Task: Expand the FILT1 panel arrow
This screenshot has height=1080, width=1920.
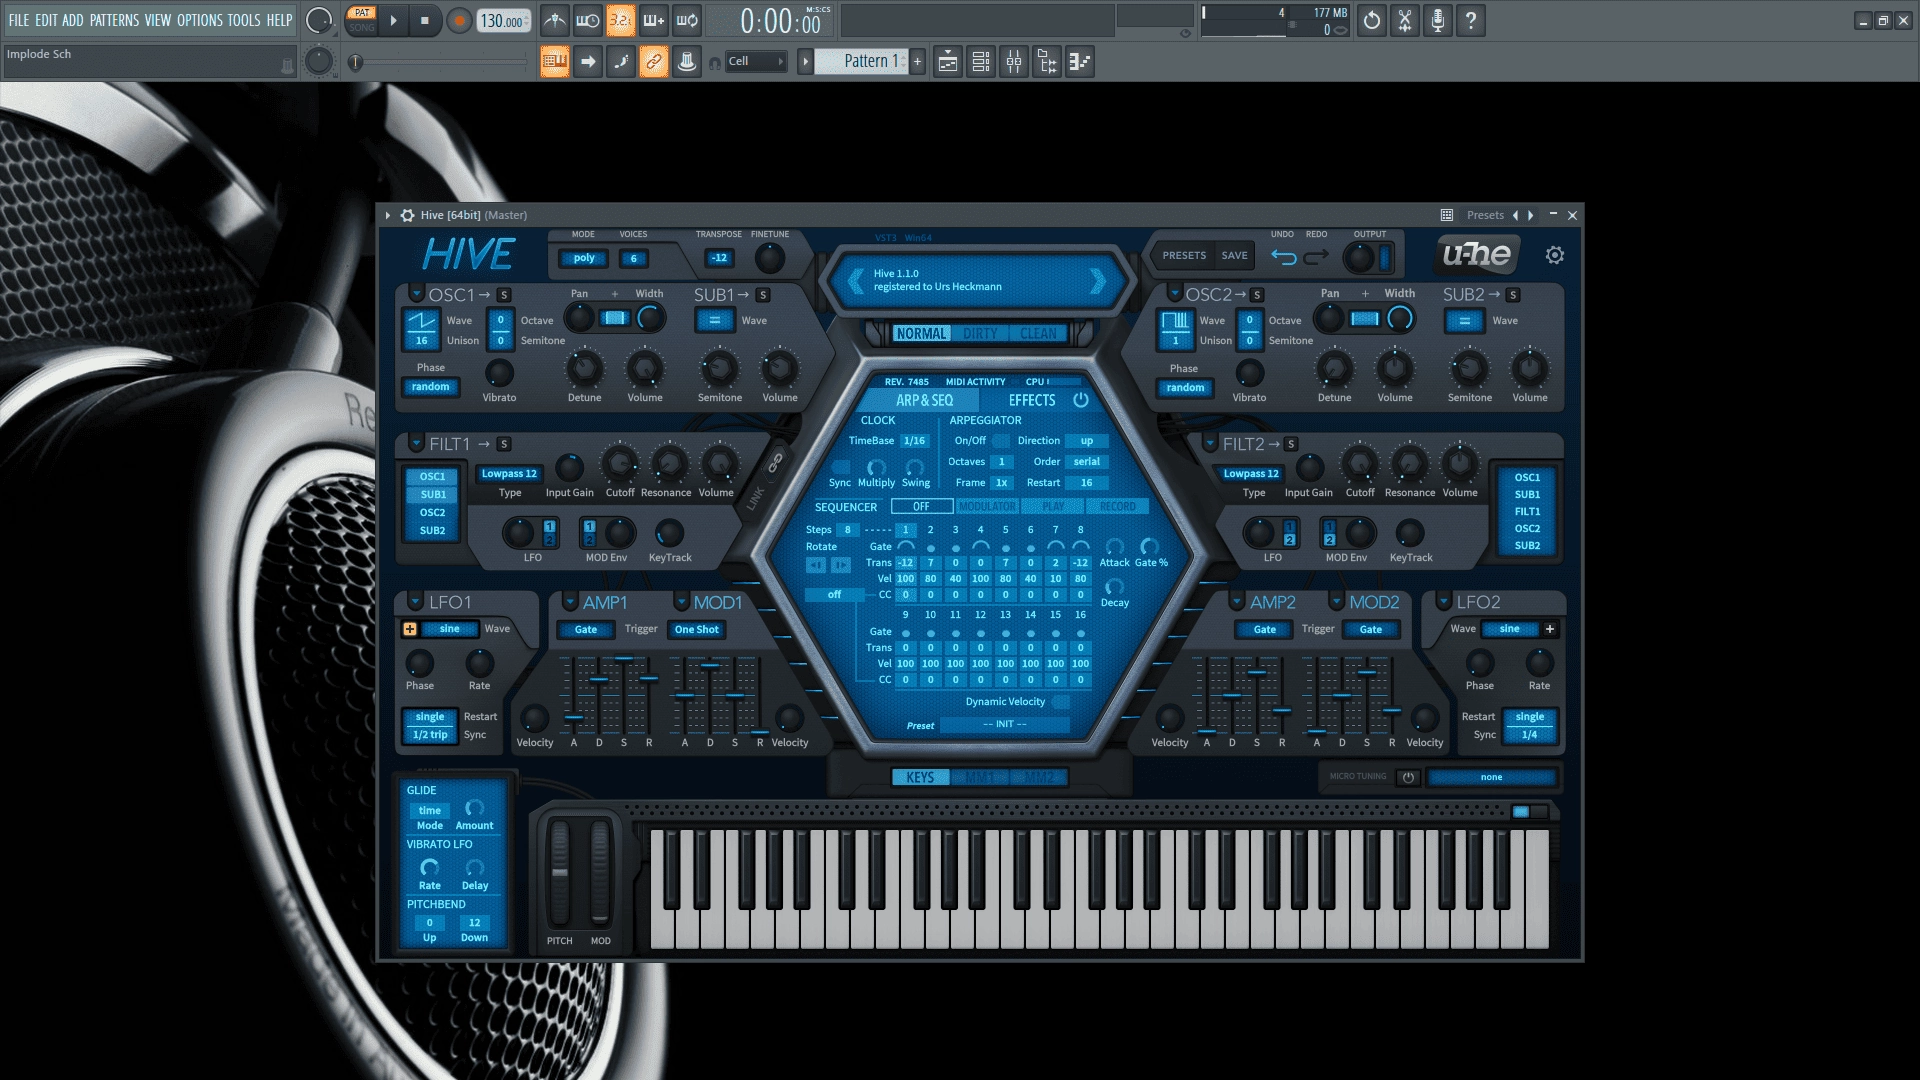Action: click(416, 443)
